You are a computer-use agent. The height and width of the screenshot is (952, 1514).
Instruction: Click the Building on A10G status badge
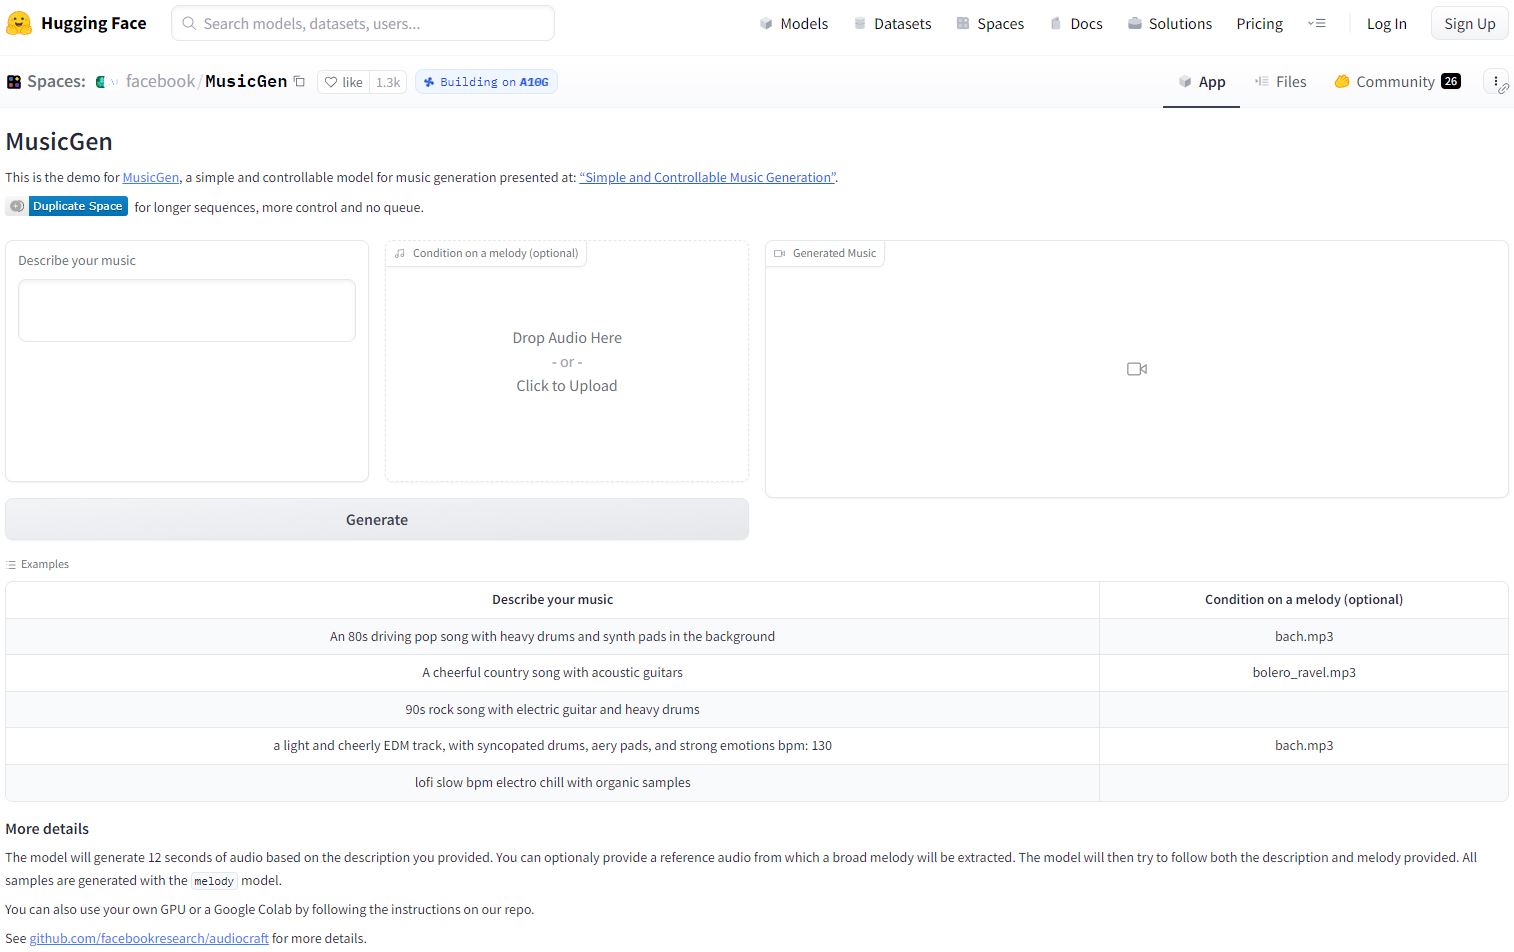(x=486, y=82)
